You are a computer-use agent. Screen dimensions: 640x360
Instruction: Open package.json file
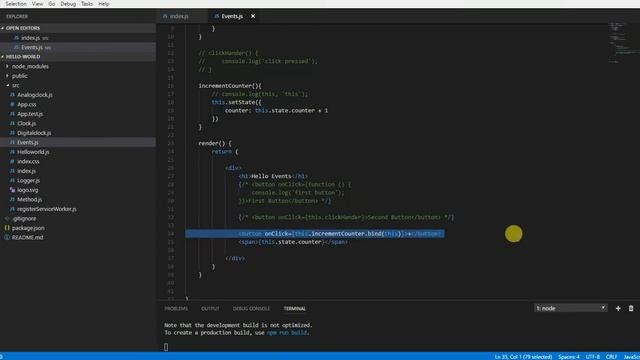pyautogui.click(x=28, y=228)
